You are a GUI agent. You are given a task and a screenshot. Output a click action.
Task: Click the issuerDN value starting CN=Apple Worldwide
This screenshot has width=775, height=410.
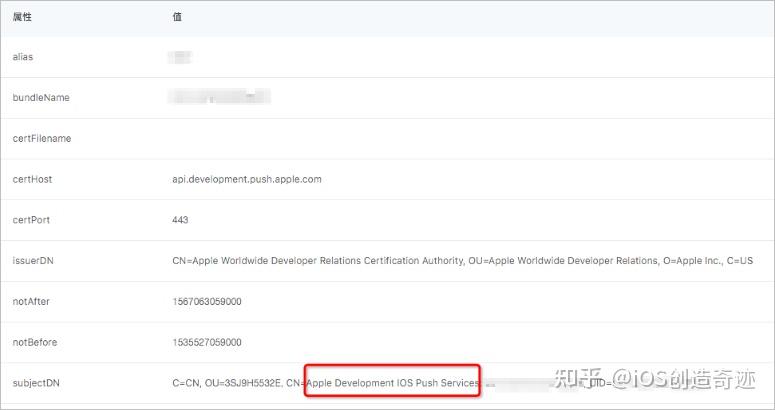point(463,261)
